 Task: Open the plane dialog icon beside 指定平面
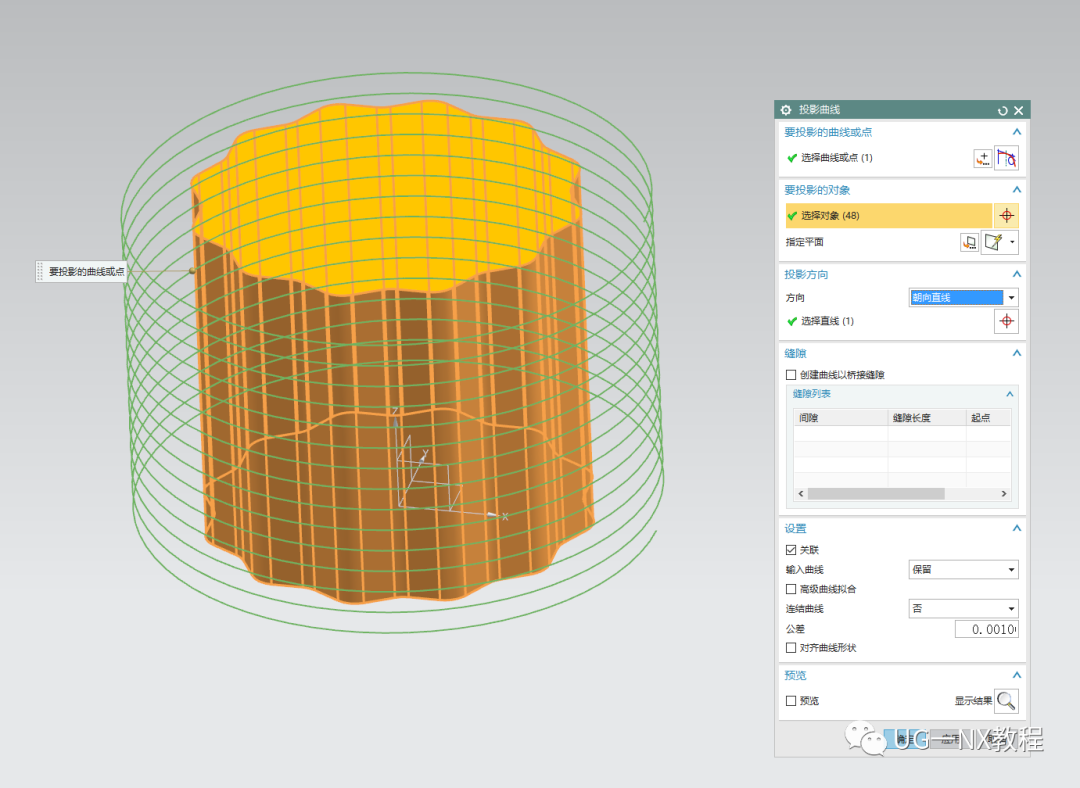(x=970, y=242)
